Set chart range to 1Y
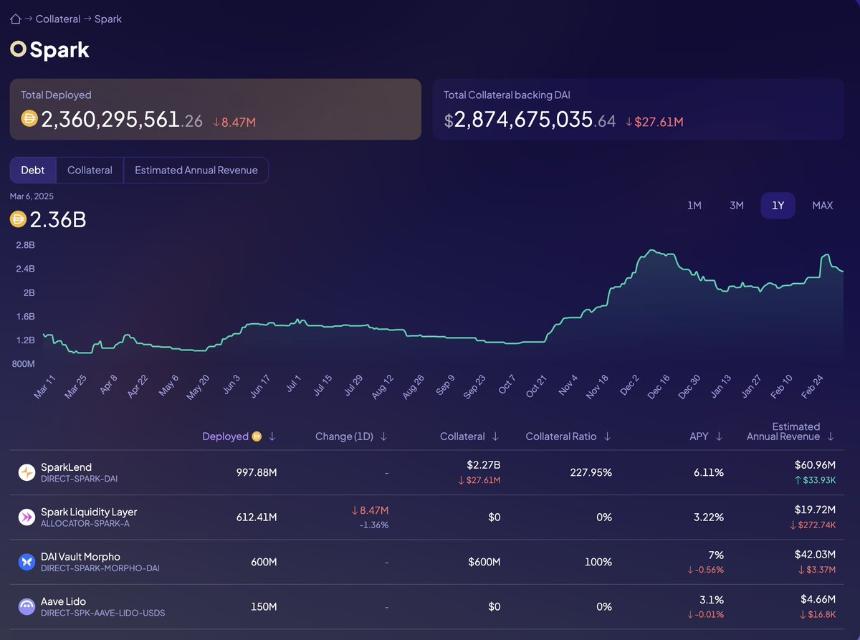This screenshot has width=860, height=640. (778, 205)
